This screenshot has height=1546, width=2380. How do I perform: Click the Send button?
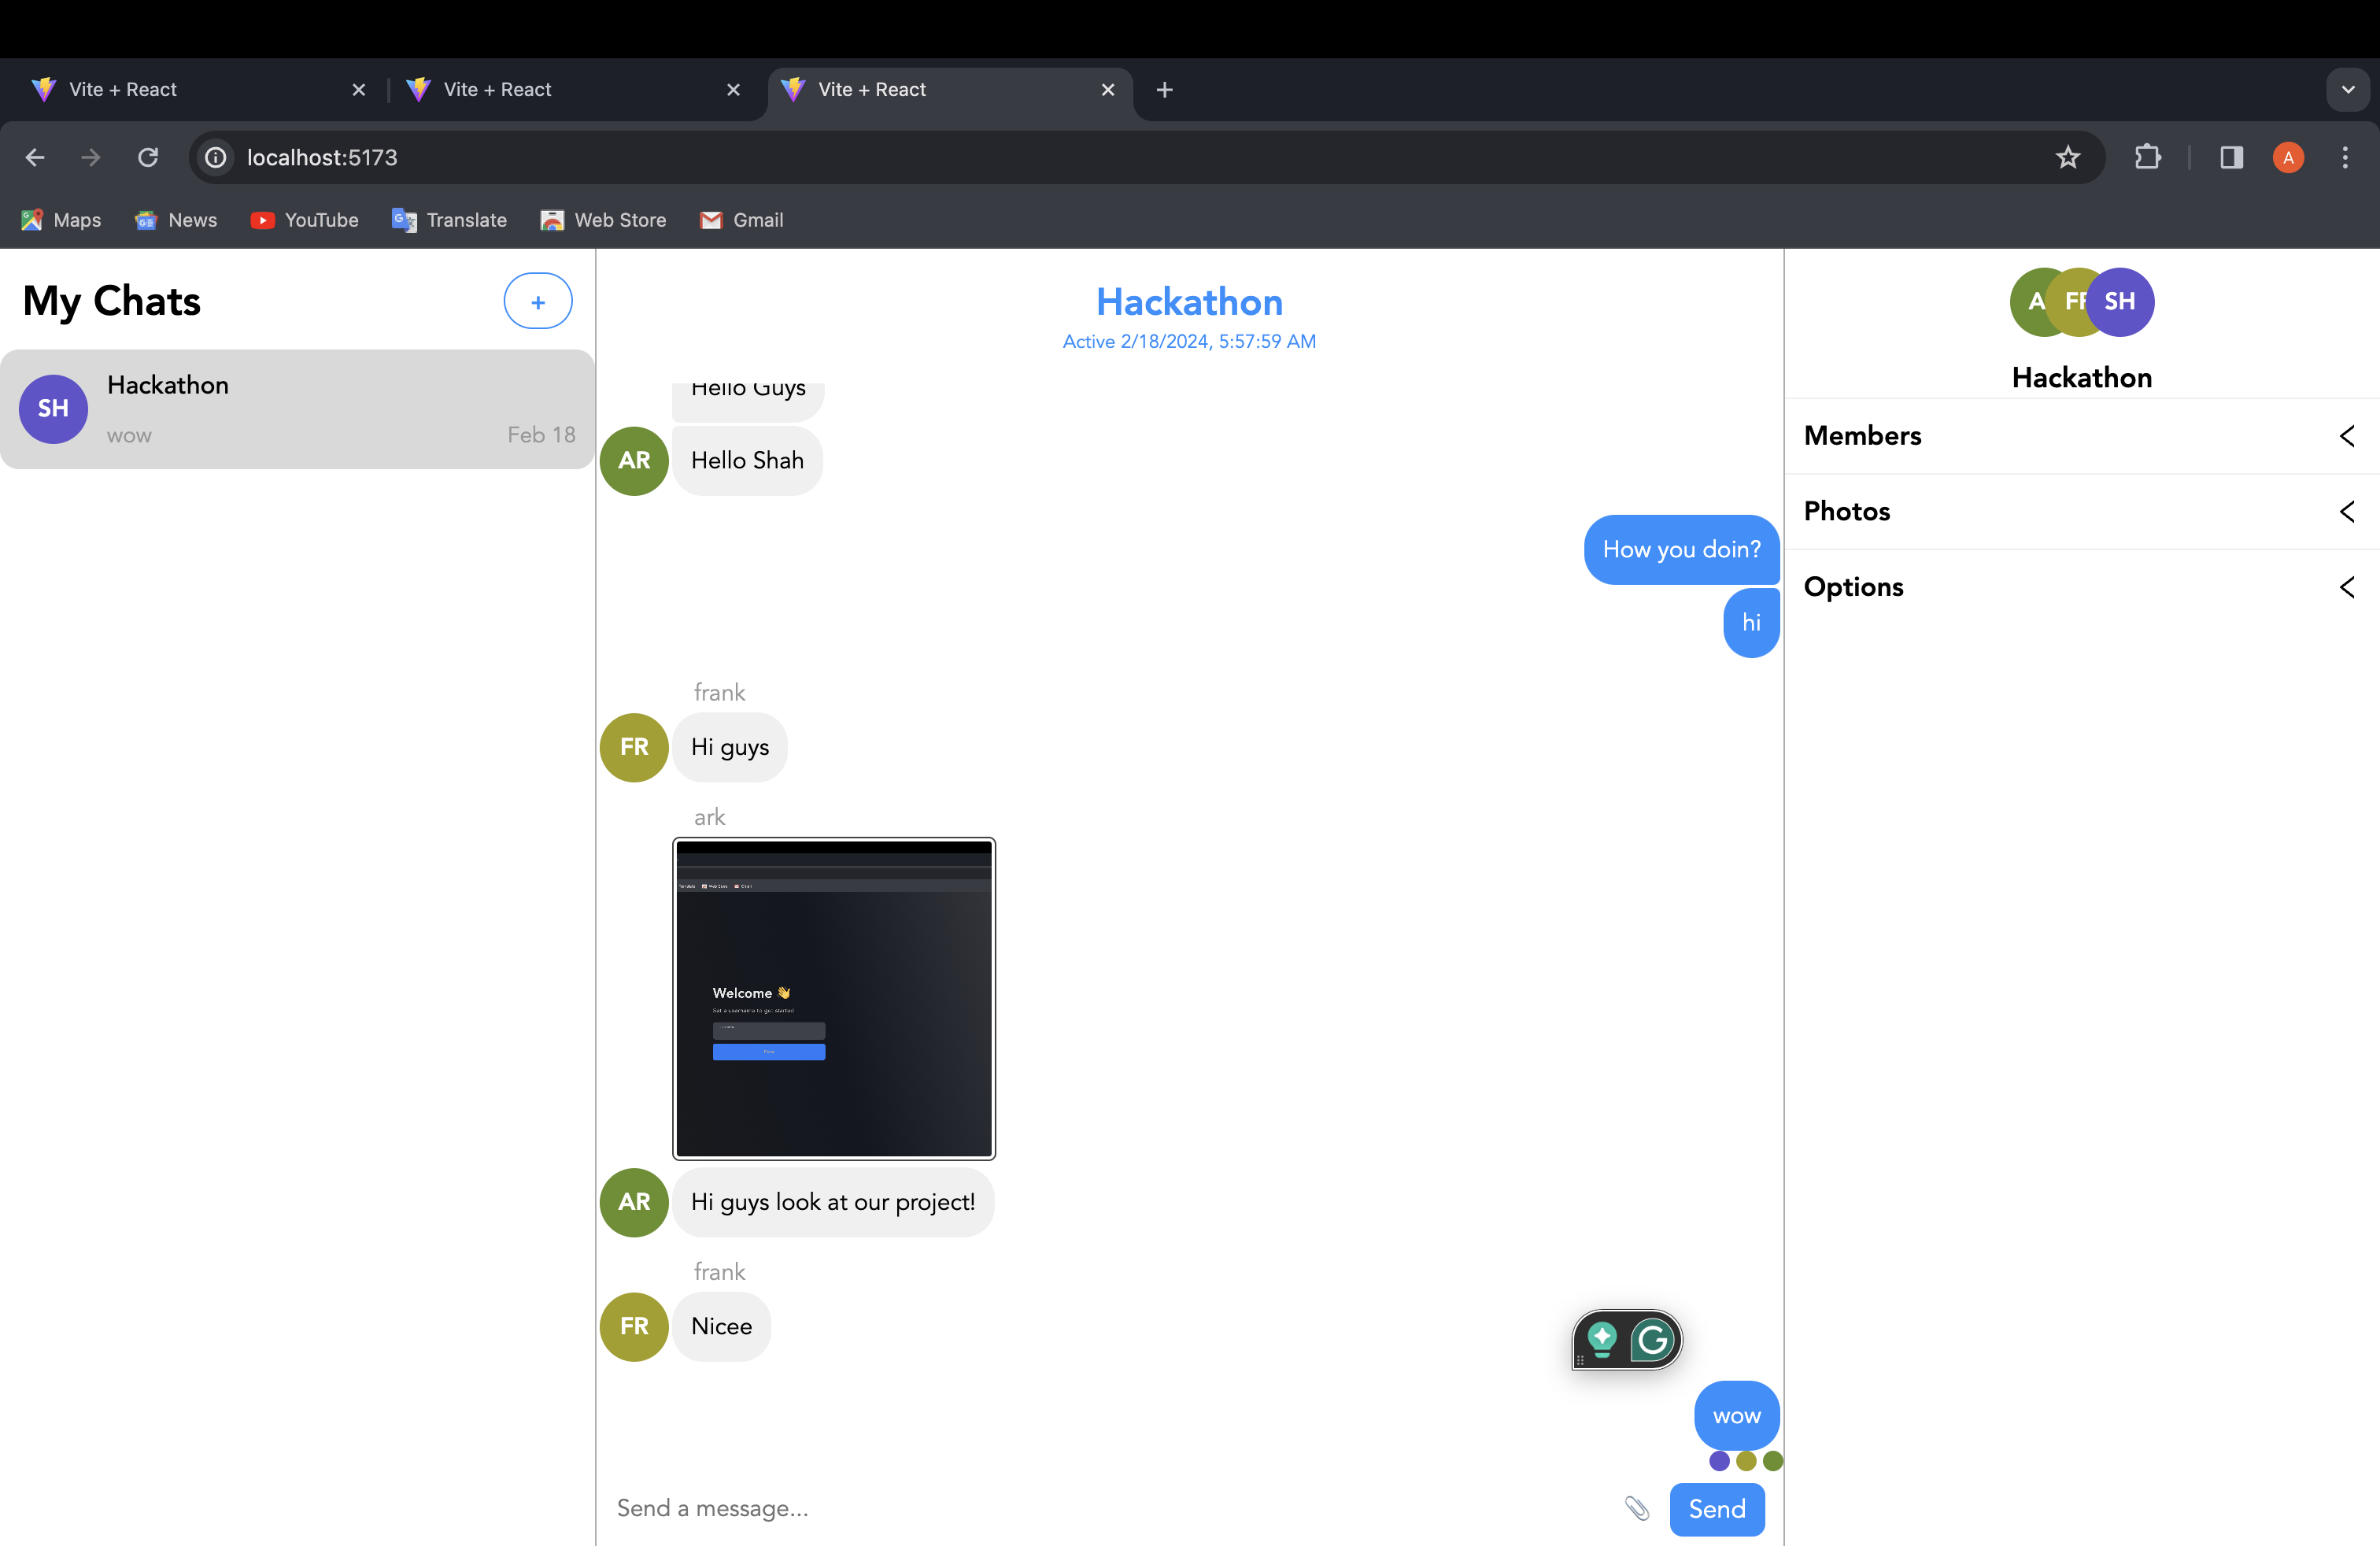tap(1716, 1508)
